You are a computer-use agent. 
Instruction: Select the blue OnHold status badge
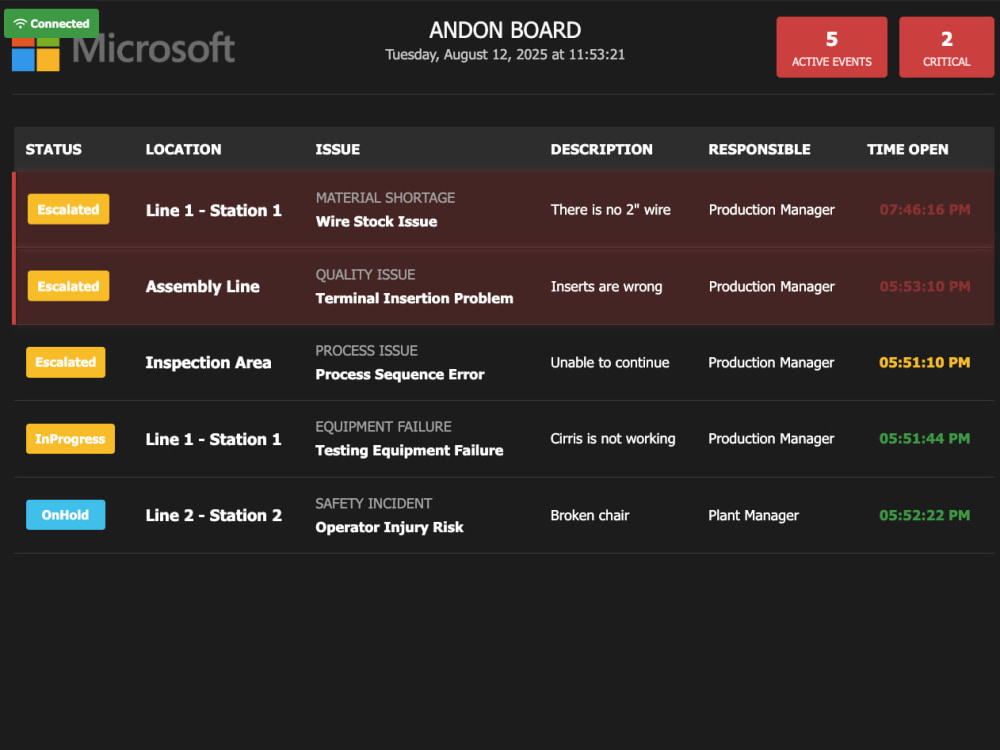coord(66,515)
